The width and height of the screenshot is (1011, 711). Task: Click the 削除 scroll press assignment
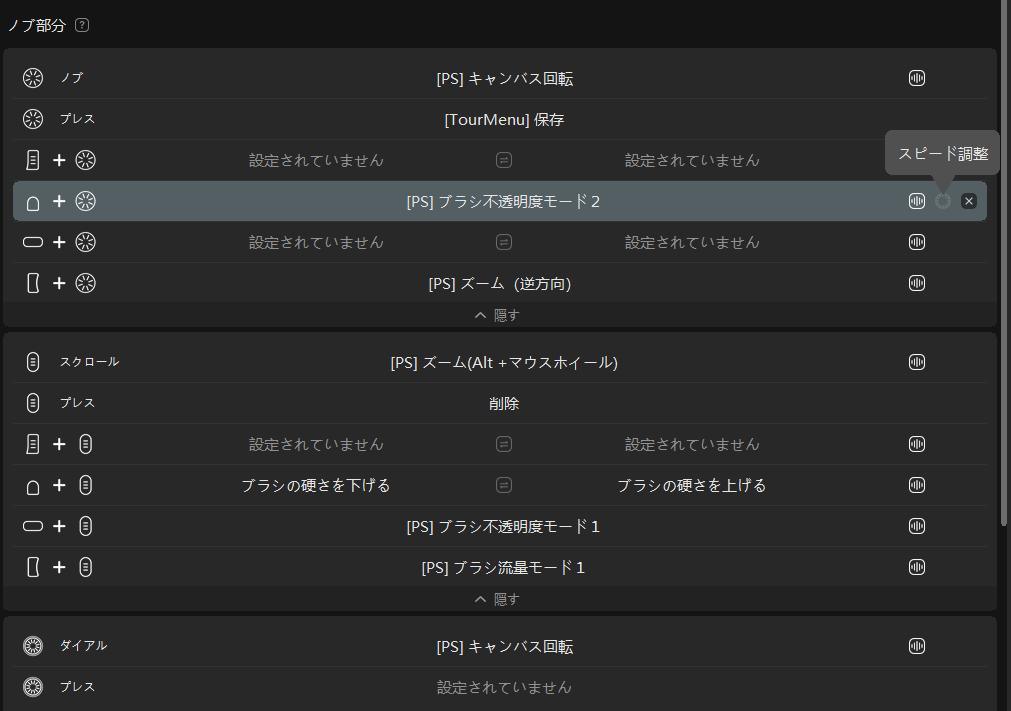click(504, 403)
